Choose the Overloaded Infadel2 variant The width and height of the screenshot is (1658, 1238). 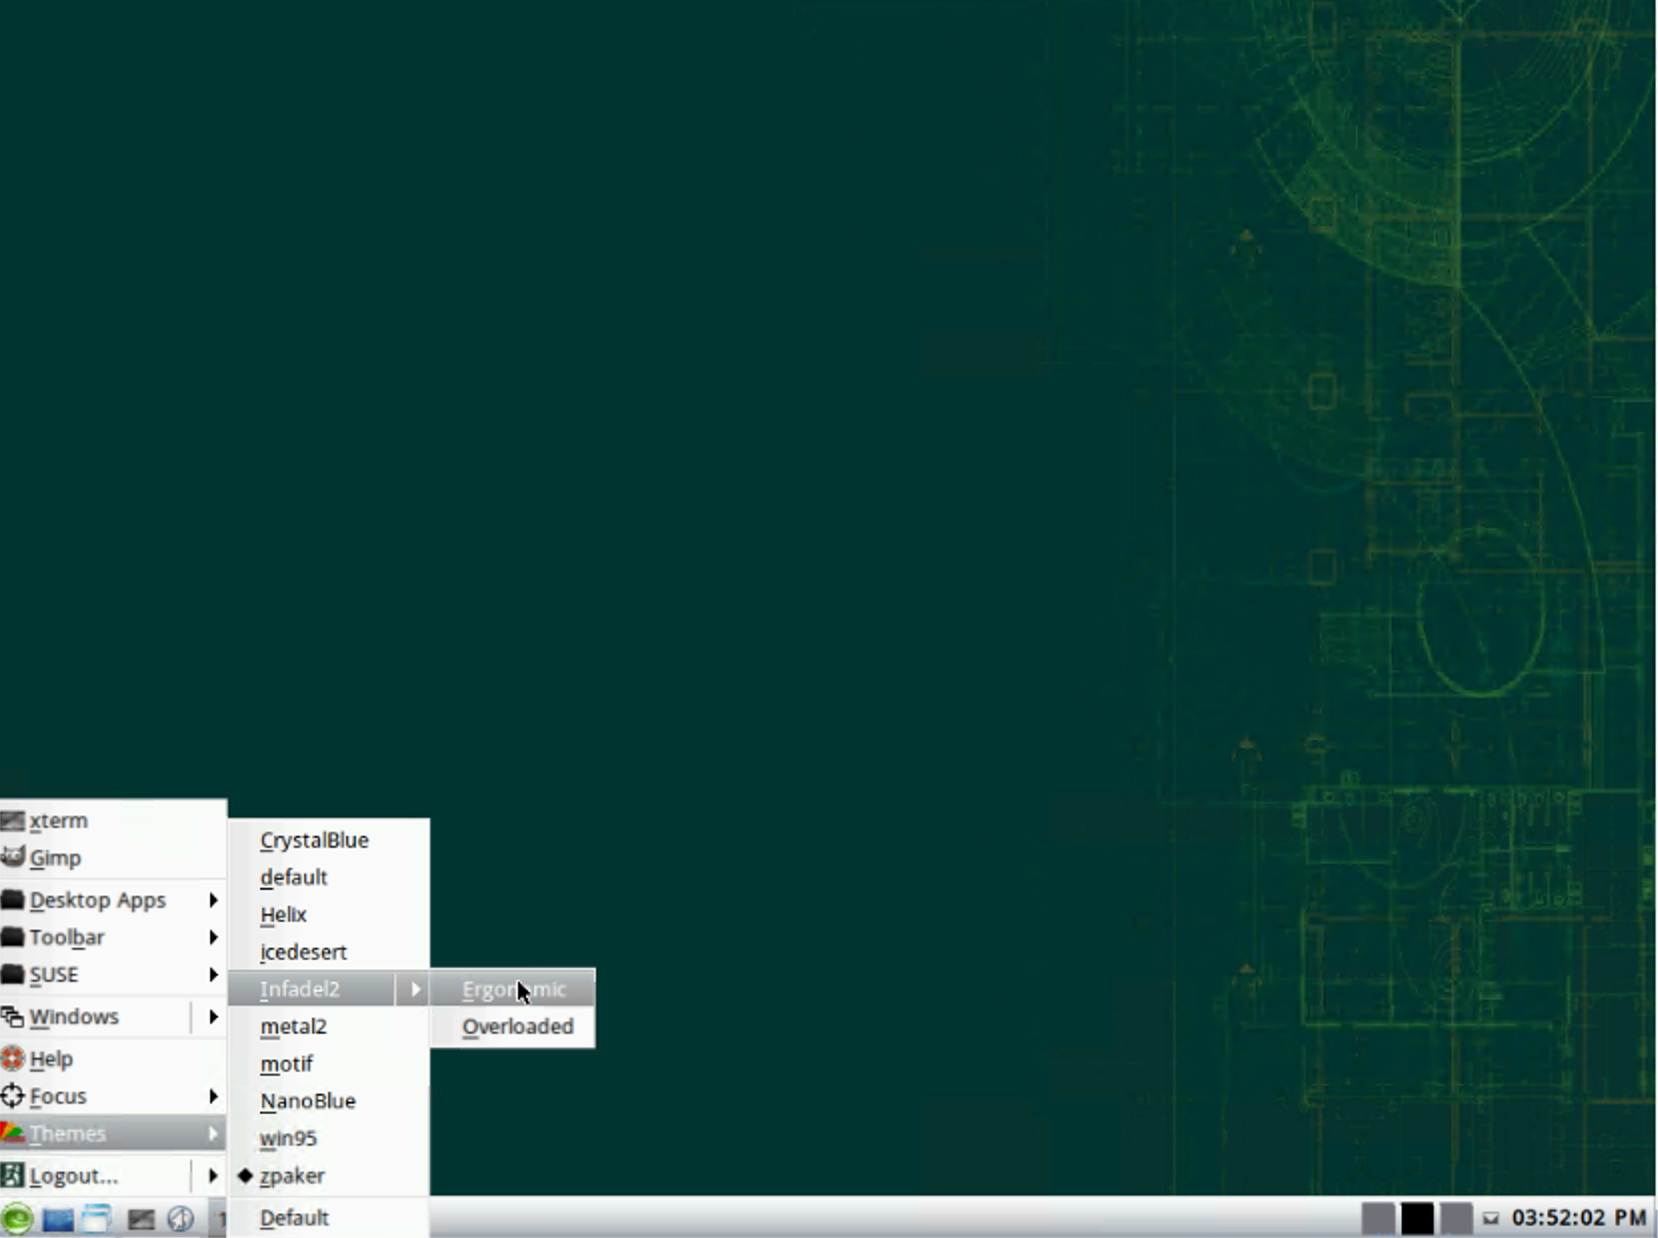click(513, 1026)
